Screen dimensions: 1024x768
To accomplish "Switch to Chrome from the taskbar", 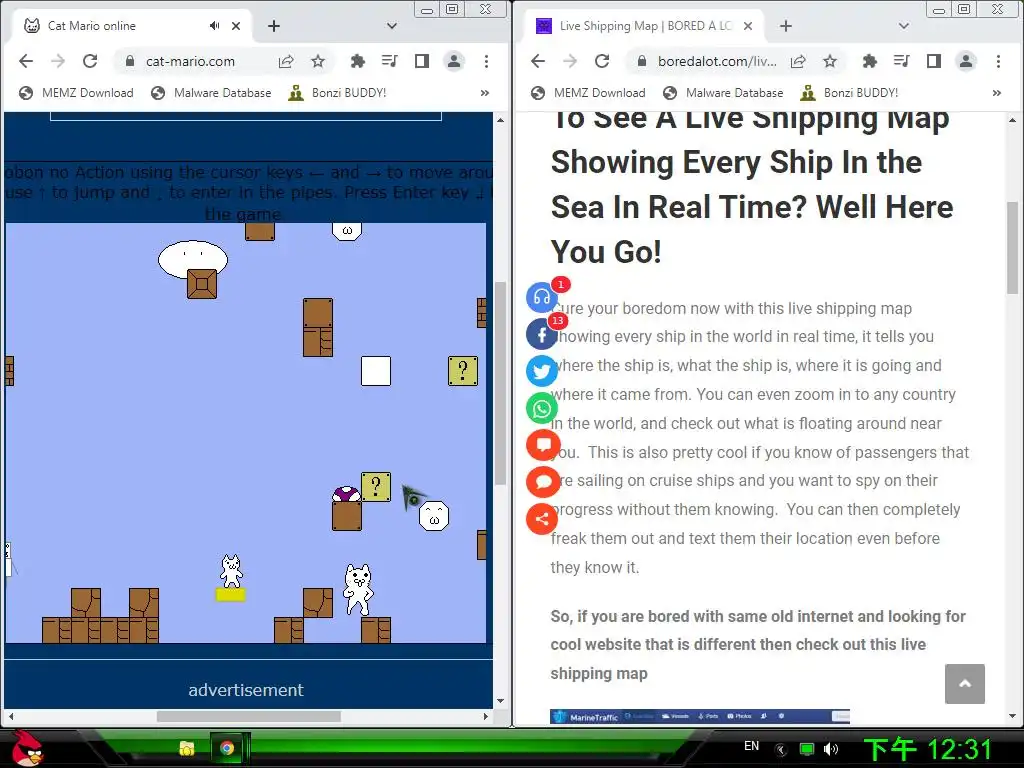I will [227, 748].
